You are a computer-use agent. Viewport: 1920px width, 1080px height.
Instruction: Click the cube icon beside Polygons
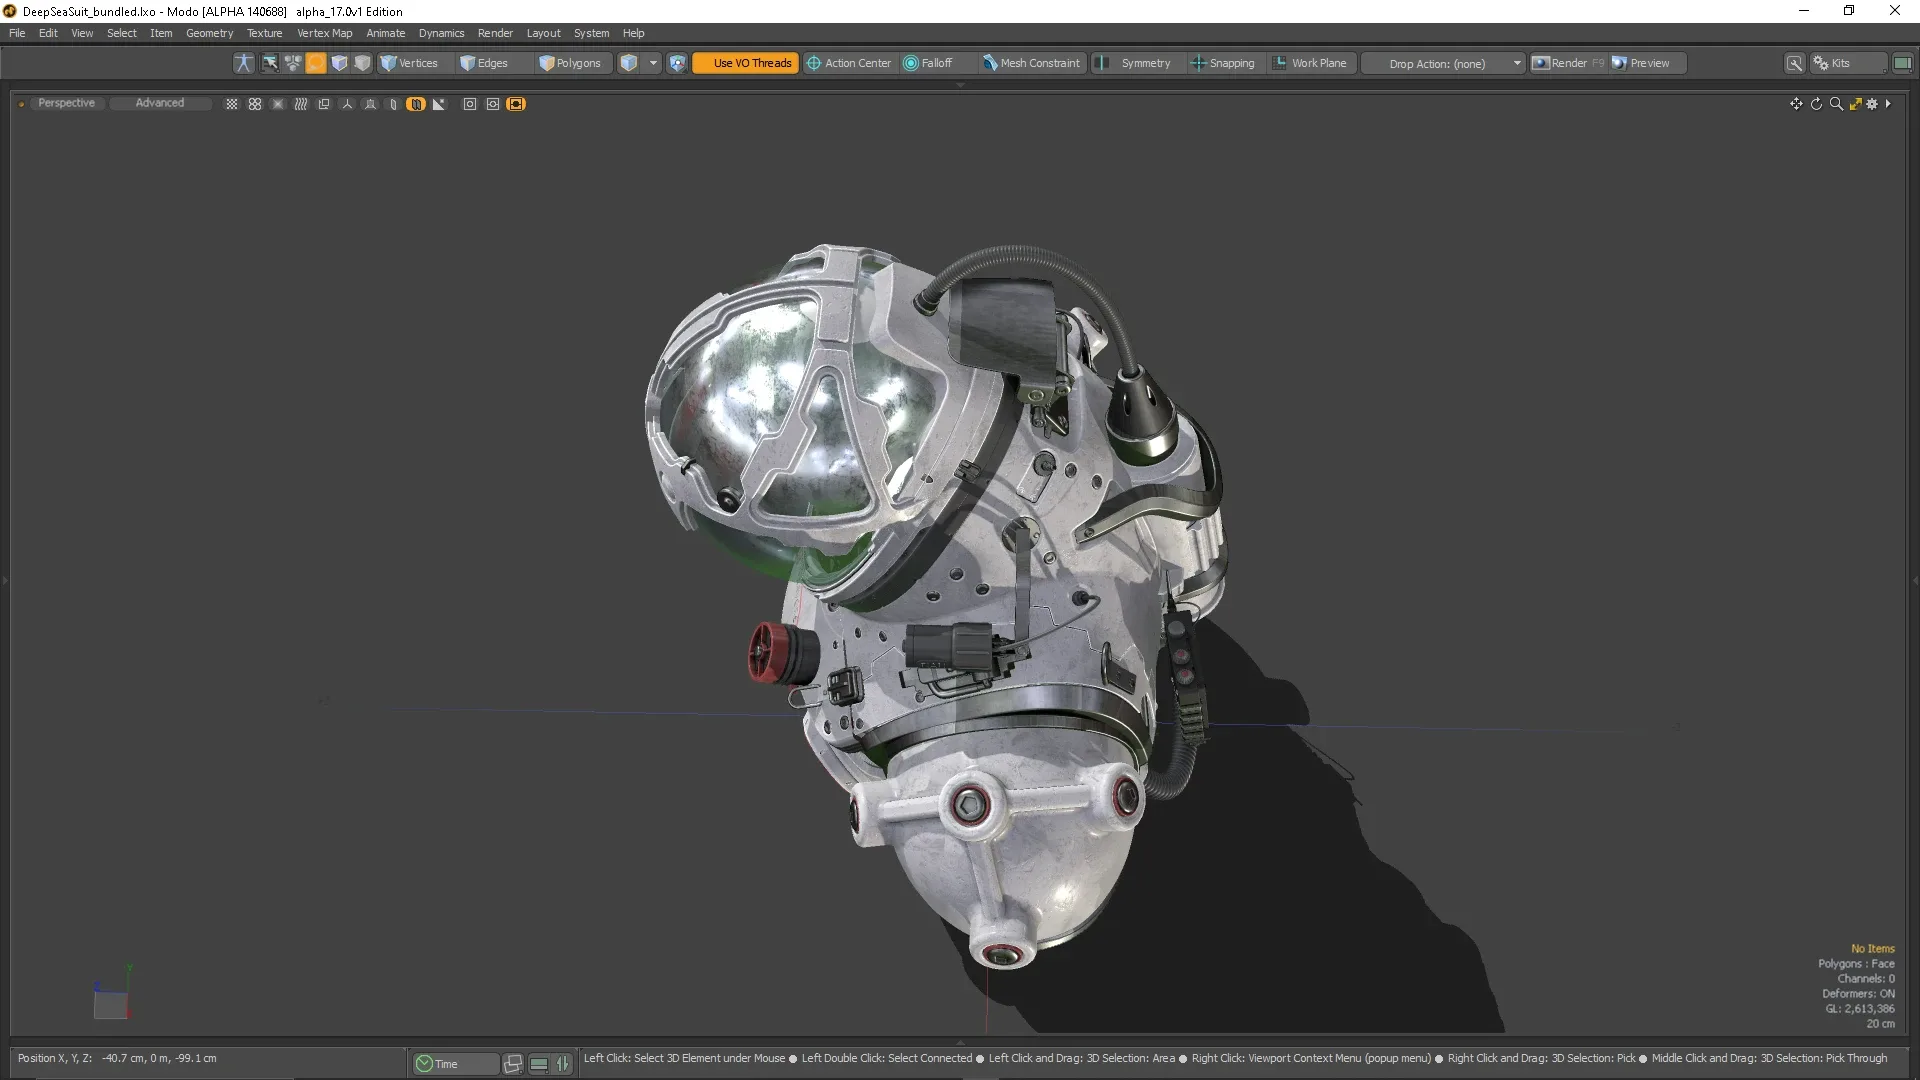coord(629,63)
